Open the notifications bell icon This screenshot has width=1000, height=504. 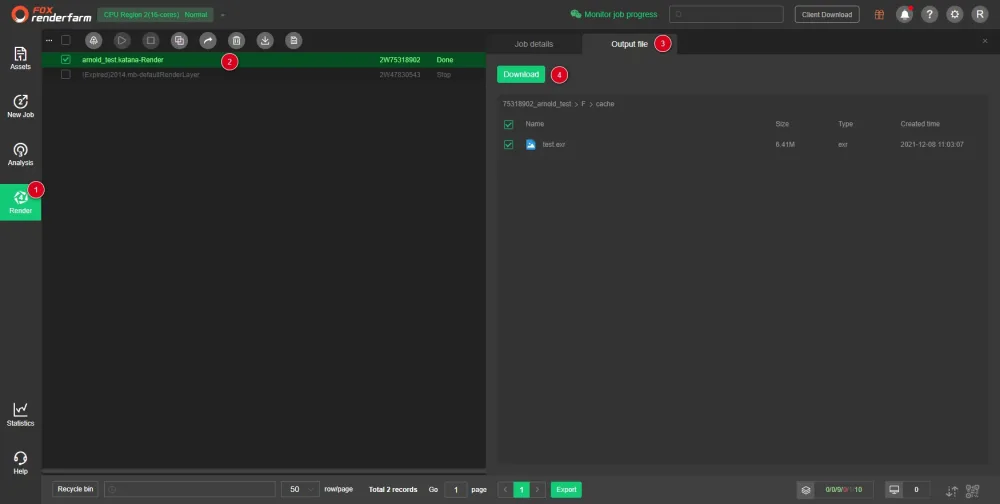coord(904,15)
